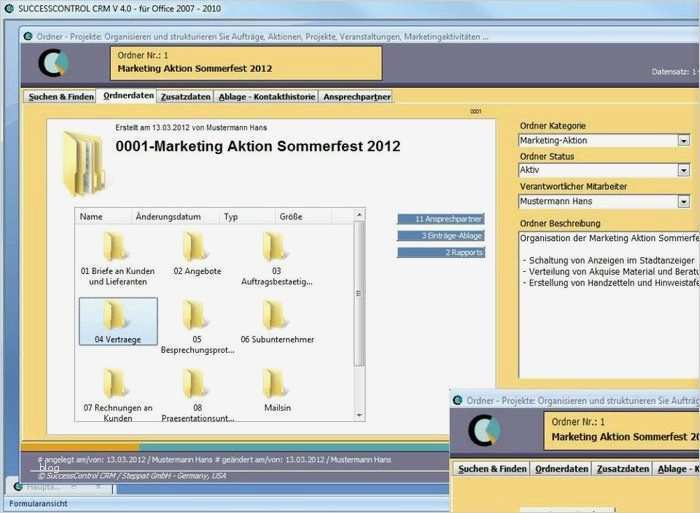Viewport: 700px width, 513px height.
Task: Expand the Ordner Kategorie dropdown
Action: [x=684, y=141]
